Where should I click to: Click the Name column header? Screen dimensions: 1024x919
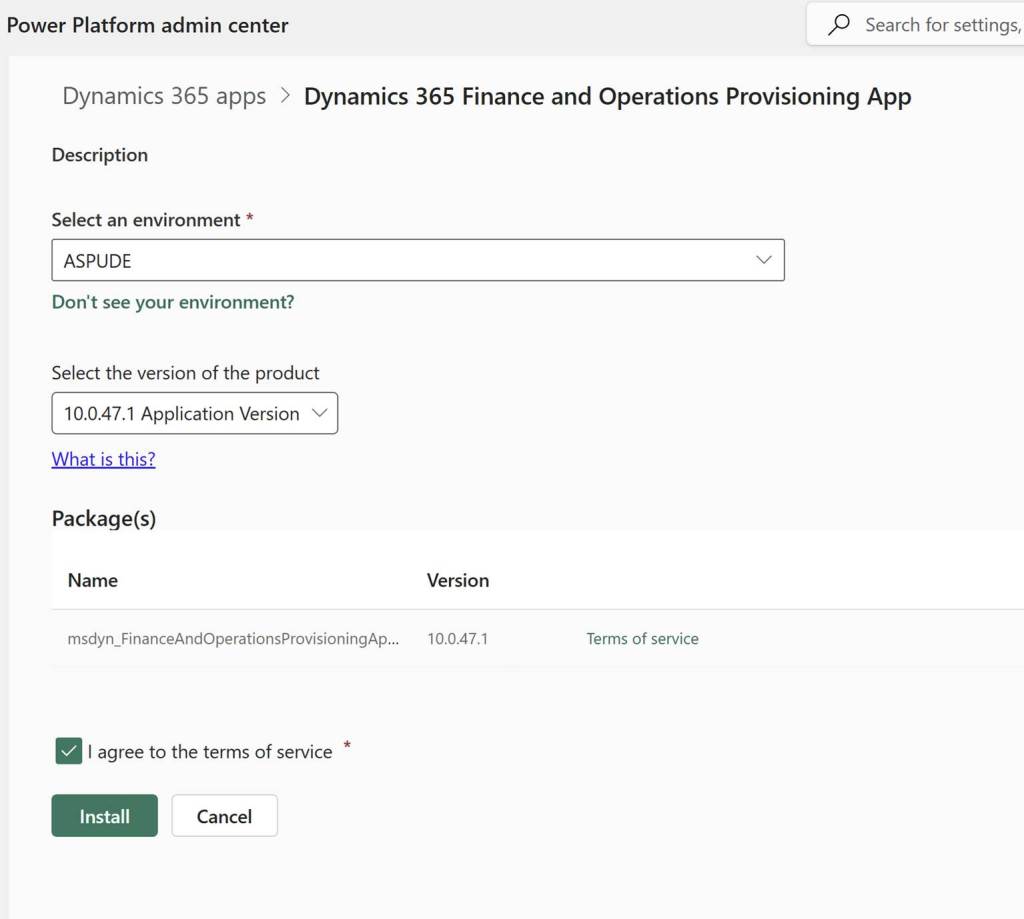click(93, 580)
